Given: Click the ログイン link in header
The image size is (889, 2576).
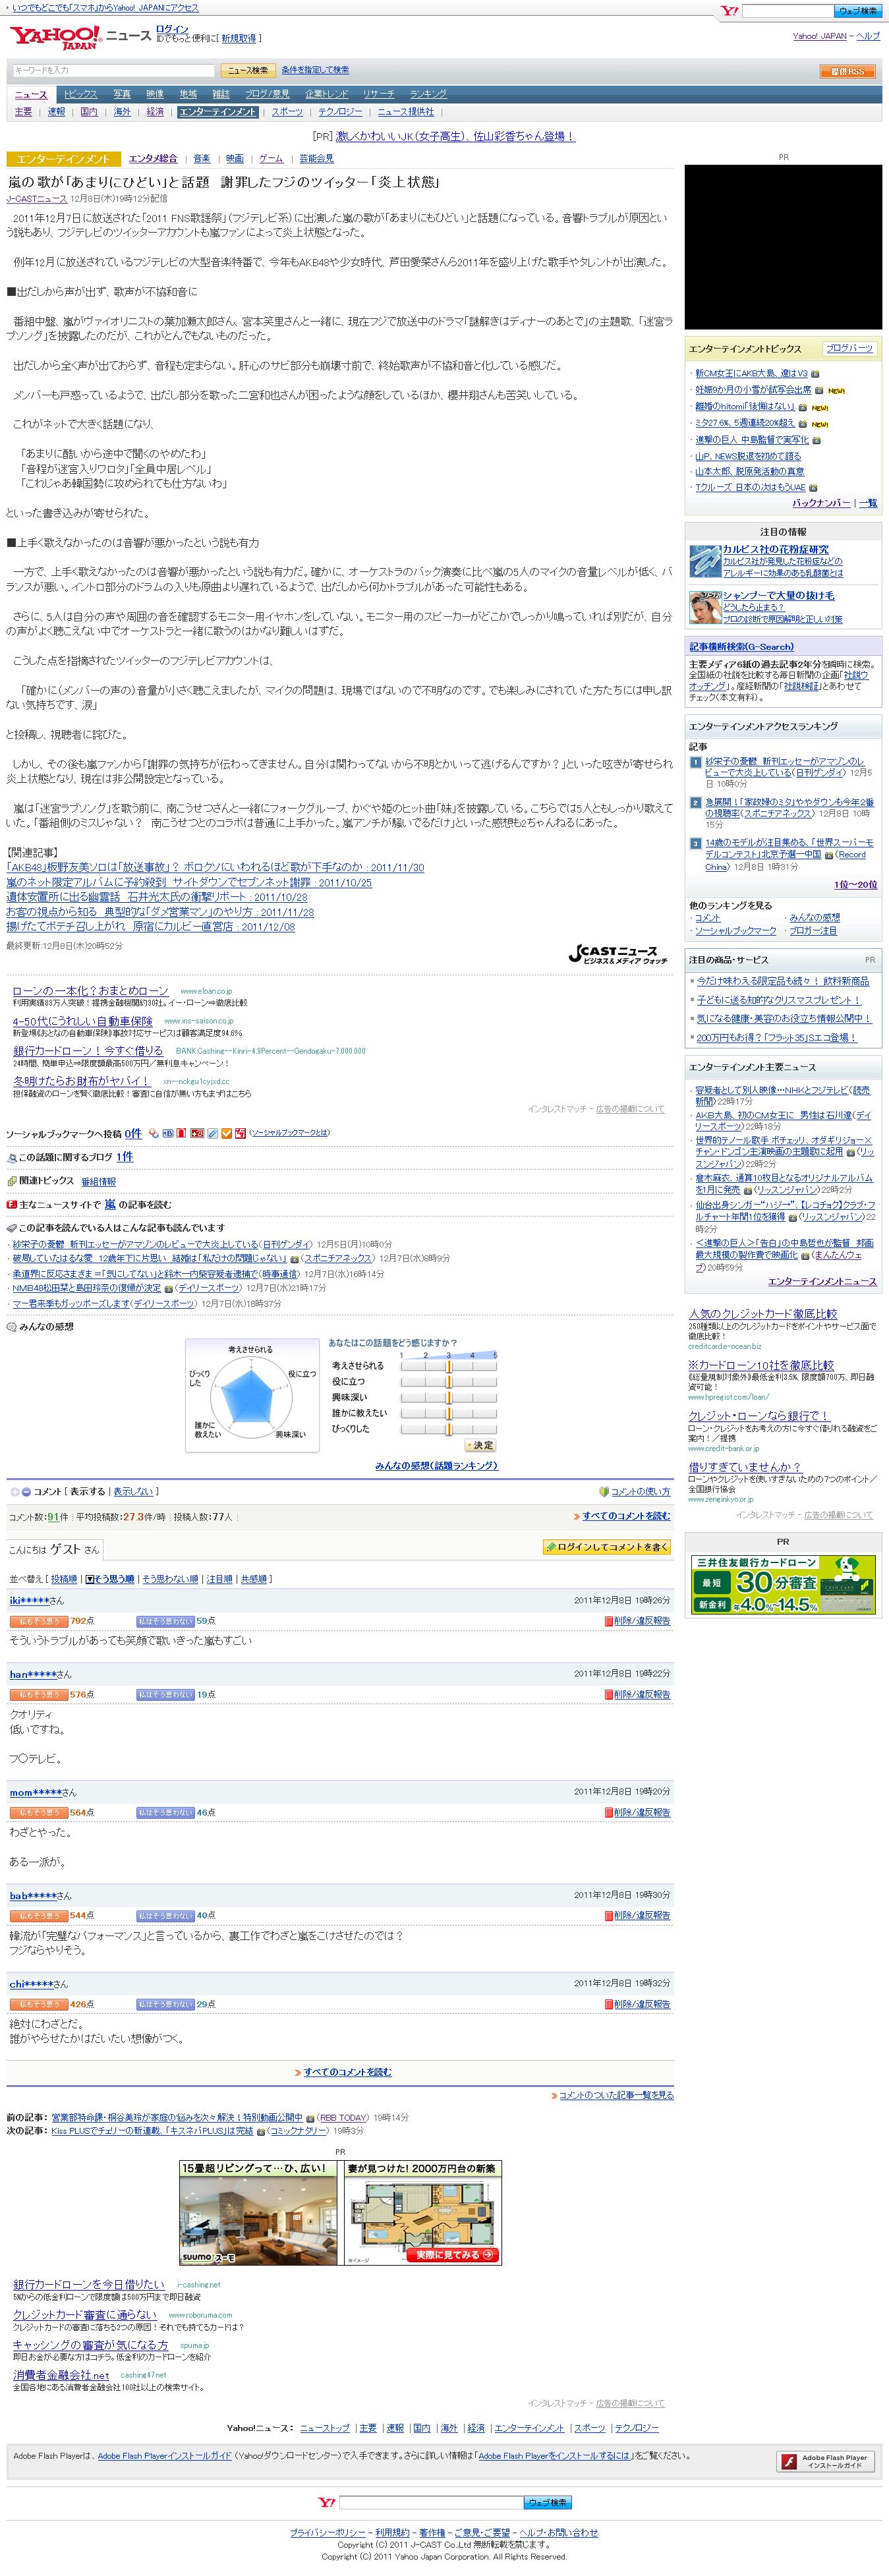Looking at the screenshot, I should click(172, 29).
